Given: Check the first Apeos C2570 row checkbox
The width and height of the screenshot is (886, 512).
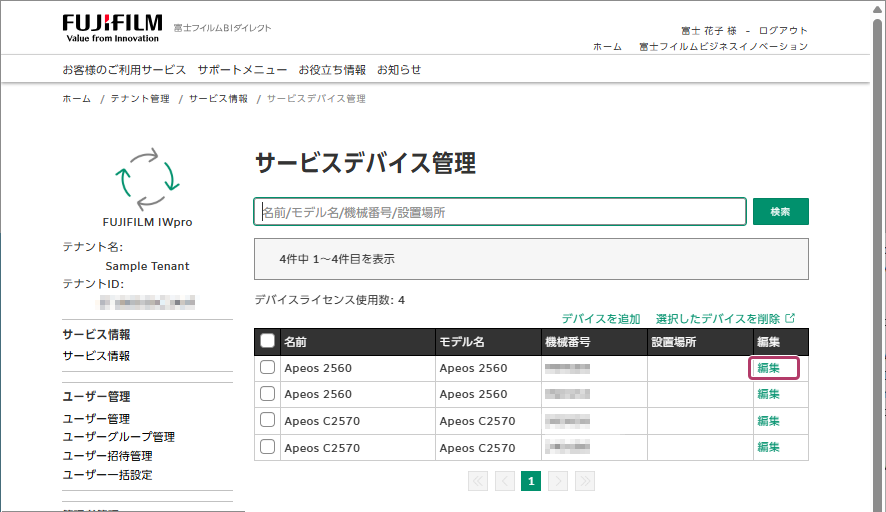Looking at the screenshot, I should (267, 421).
